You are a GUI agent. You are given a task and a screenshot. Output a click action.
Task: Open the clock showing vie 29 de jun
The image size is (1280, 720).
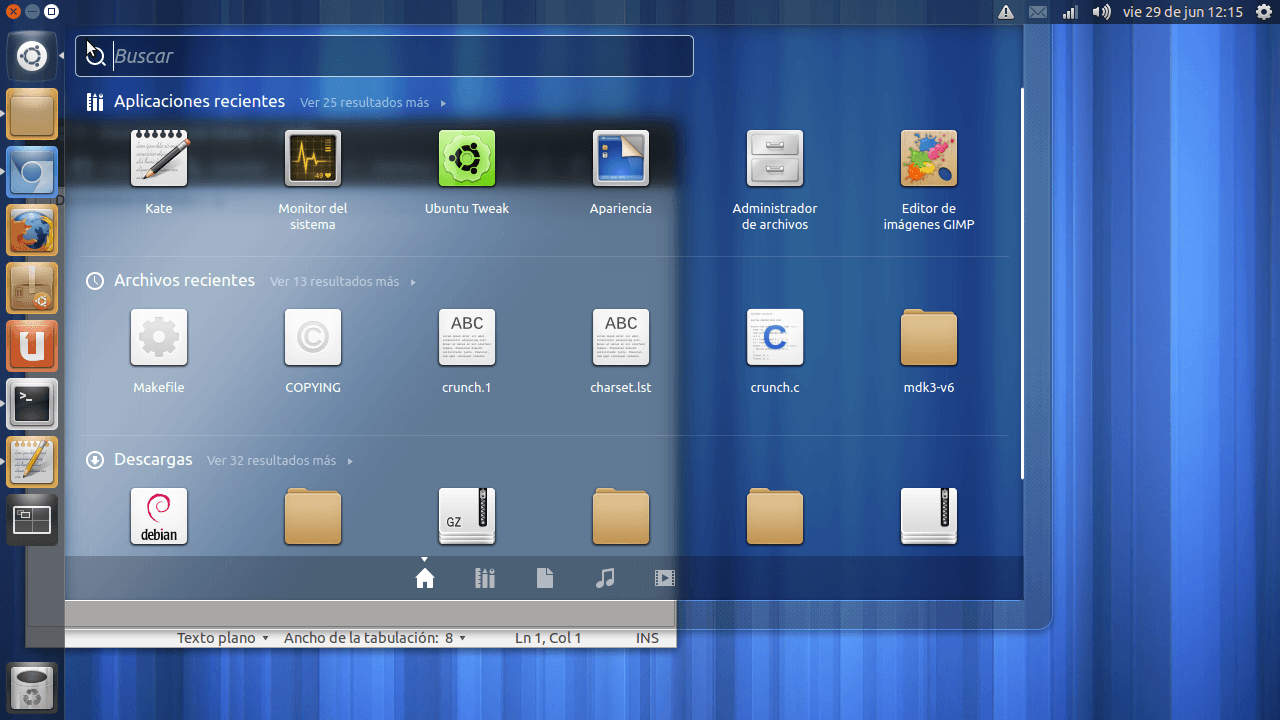(1183, 12)
